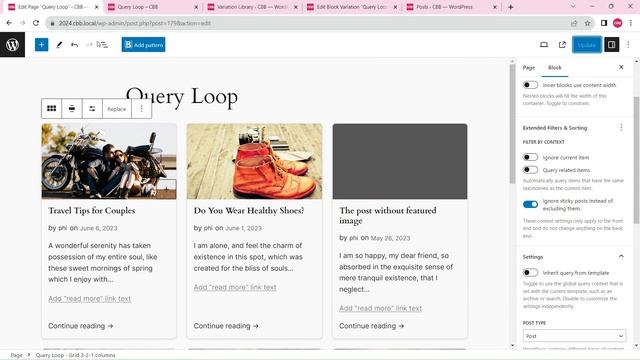Screen dimensions: 640x360
Task: Toggle Inherit query from template
Action: tap(530, 272)
